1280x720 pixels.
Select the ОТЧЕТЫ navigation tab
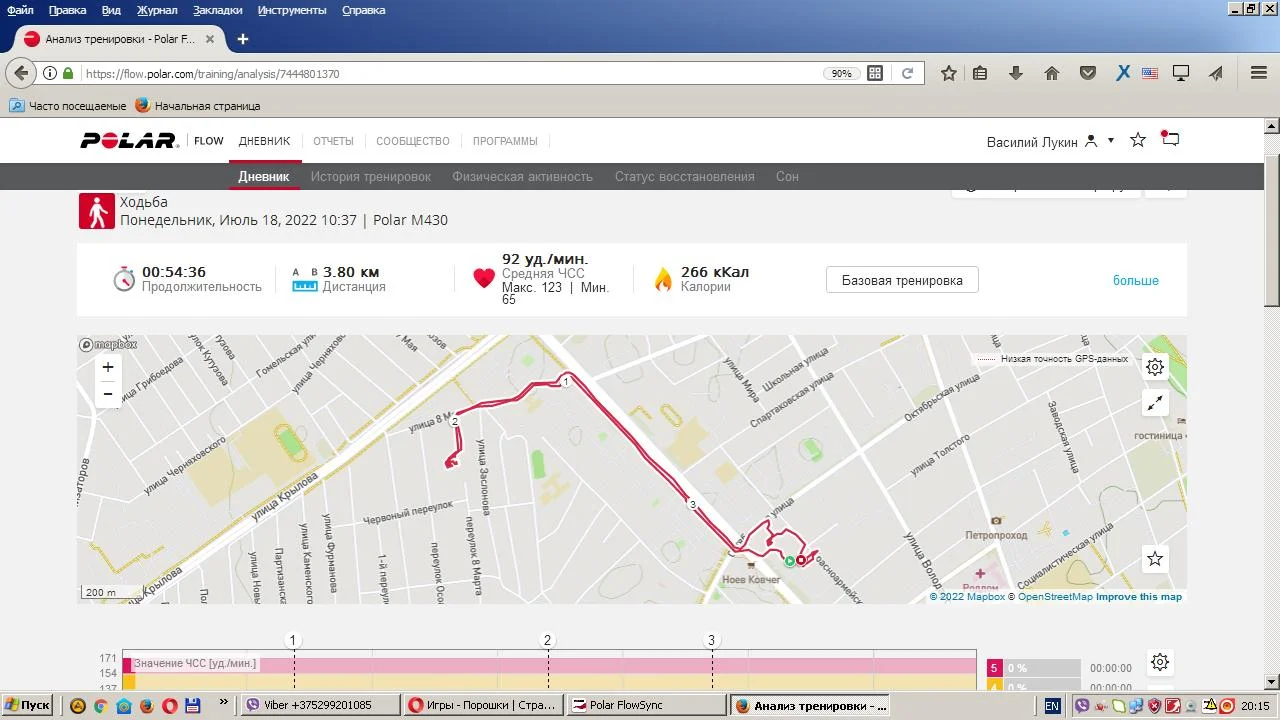[x=333, y=141]
